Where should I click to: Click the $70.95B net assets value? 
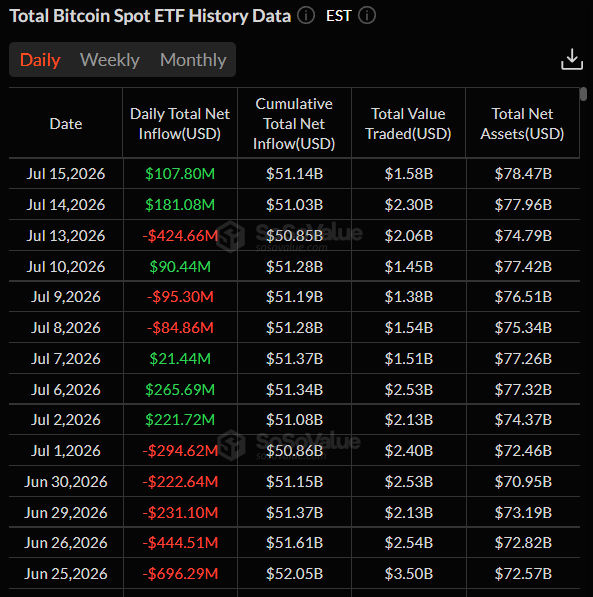523,482
